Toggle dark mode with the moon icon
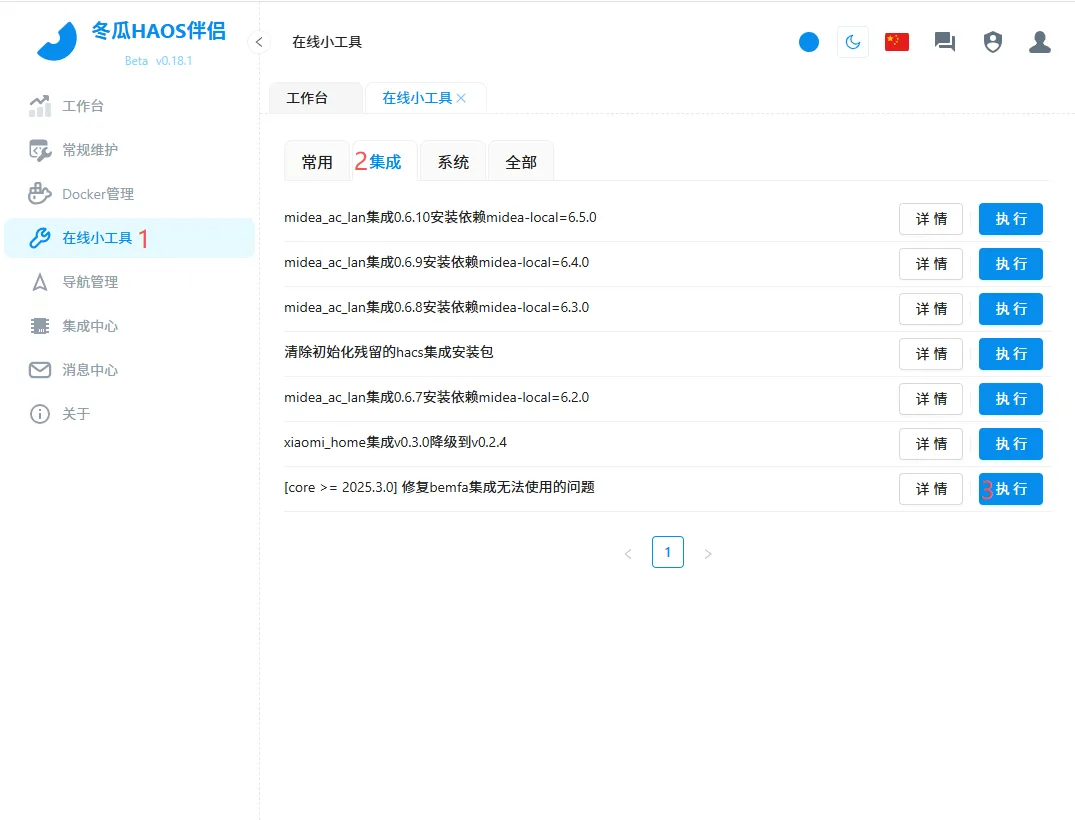The width and height of the screenshot is (1075, 820). (853, 42)
